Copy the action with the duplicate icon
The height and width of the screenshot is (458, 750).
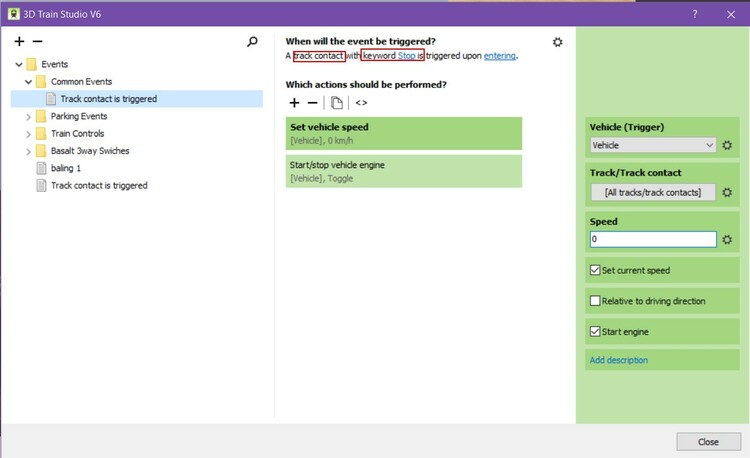[x=337, y=103]
